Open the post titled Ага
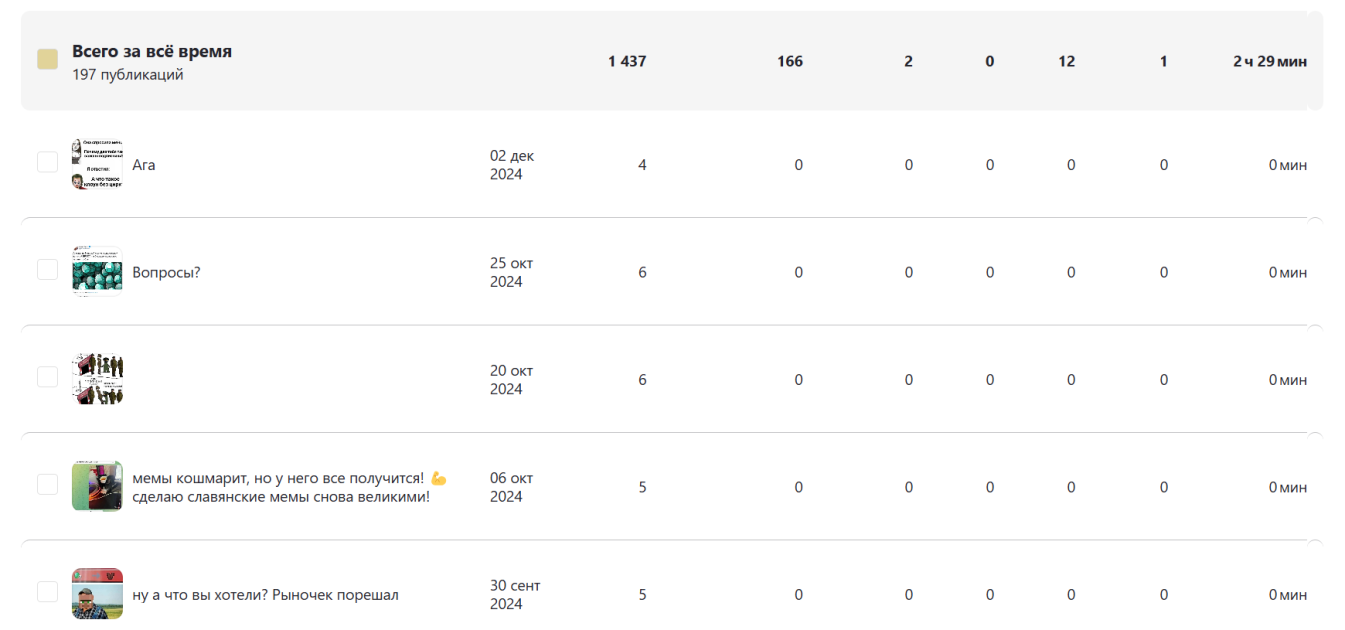Screen dimensions: 1345x630 click(144, 165)
